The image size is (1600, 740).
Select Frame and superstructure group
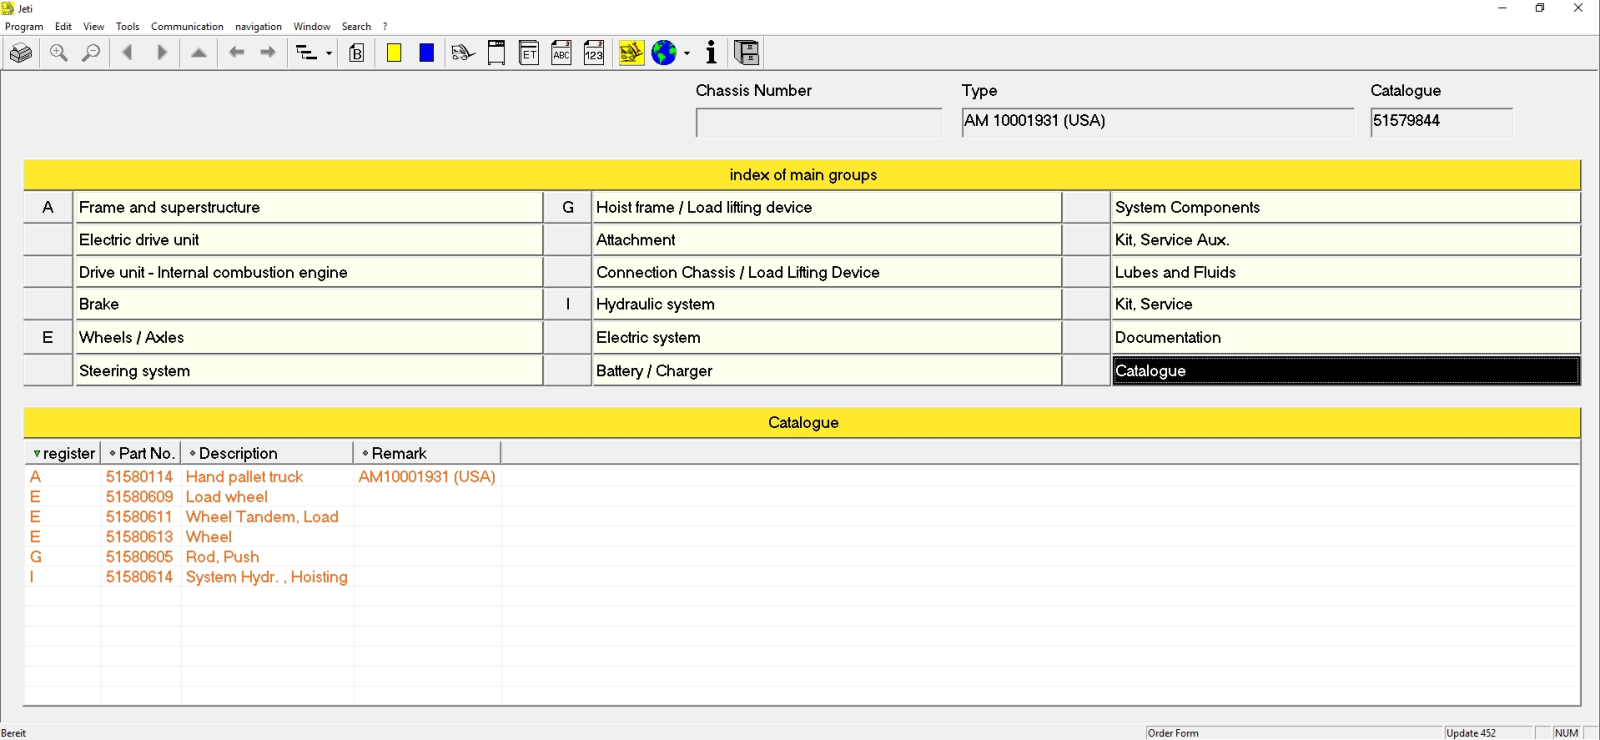308,207
